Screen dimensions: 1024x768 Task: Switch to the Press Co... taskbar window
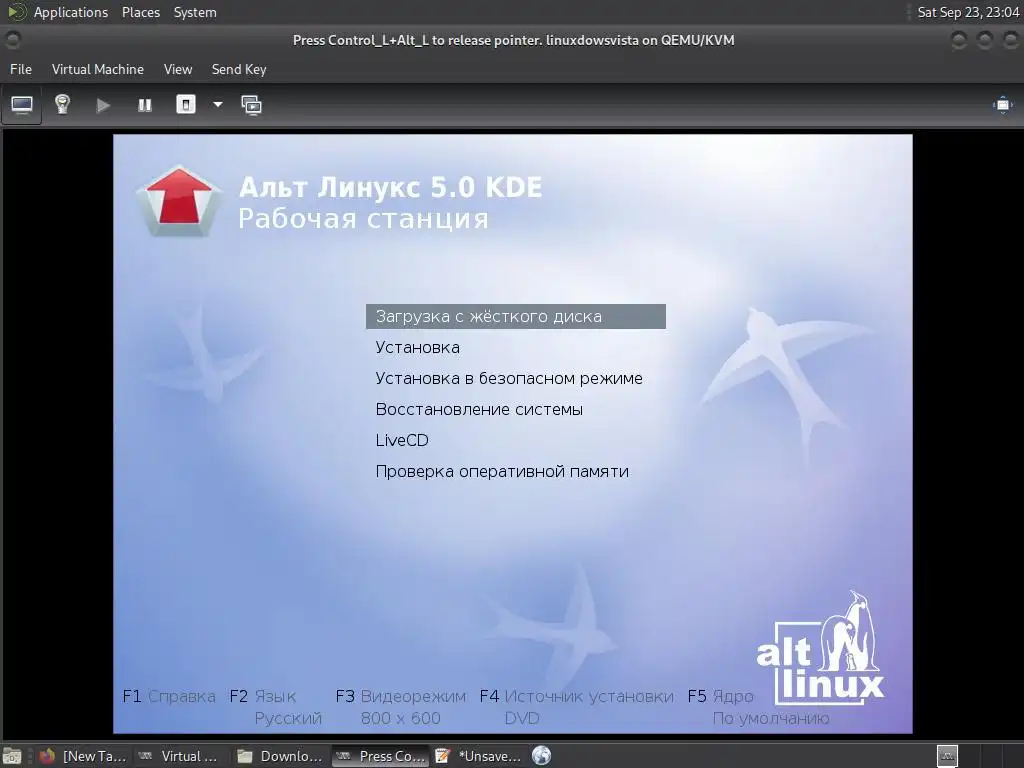pyautogui.click(x=380, y=756)
